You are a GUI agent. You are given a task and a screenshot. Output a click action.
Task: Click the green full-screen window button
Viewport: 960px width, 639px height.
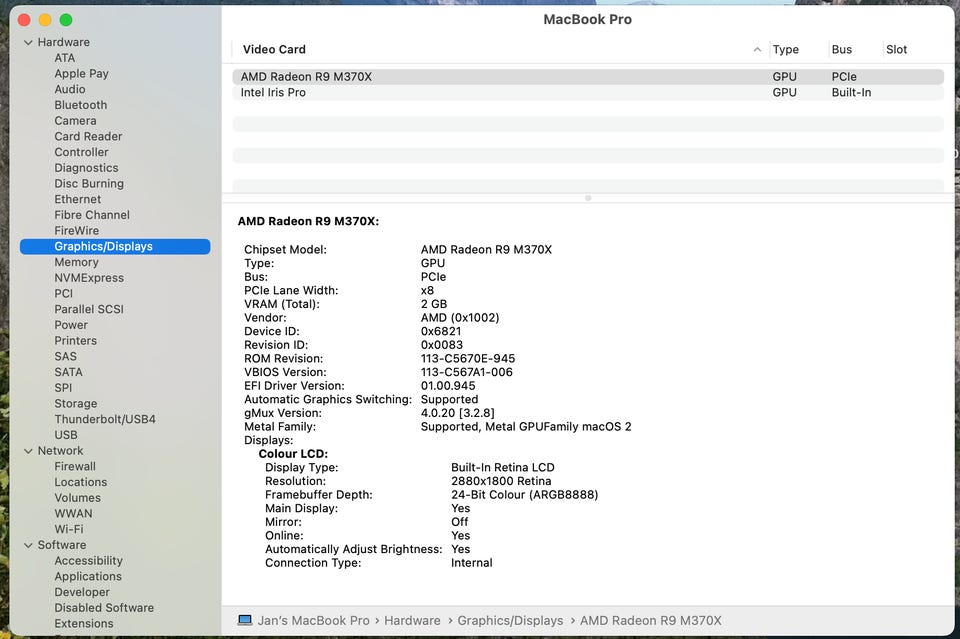(66, 20)
